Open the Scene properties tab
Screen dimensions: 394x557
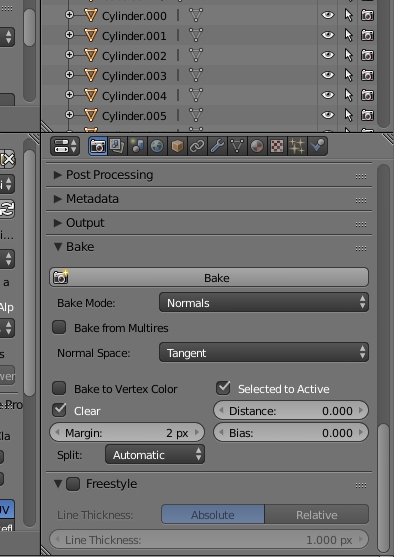click(137, 146)
